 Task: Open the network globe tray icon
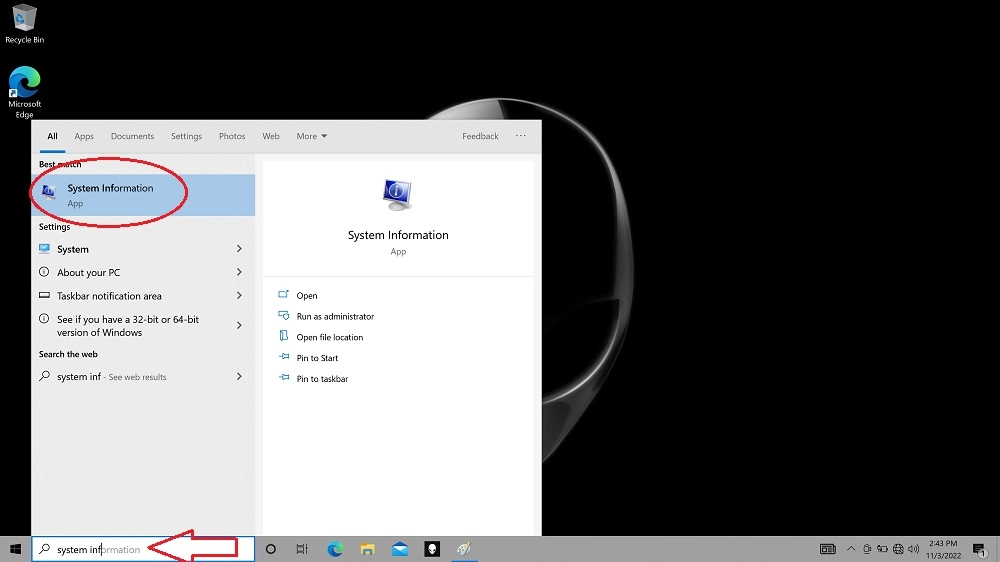coord(898,549)
